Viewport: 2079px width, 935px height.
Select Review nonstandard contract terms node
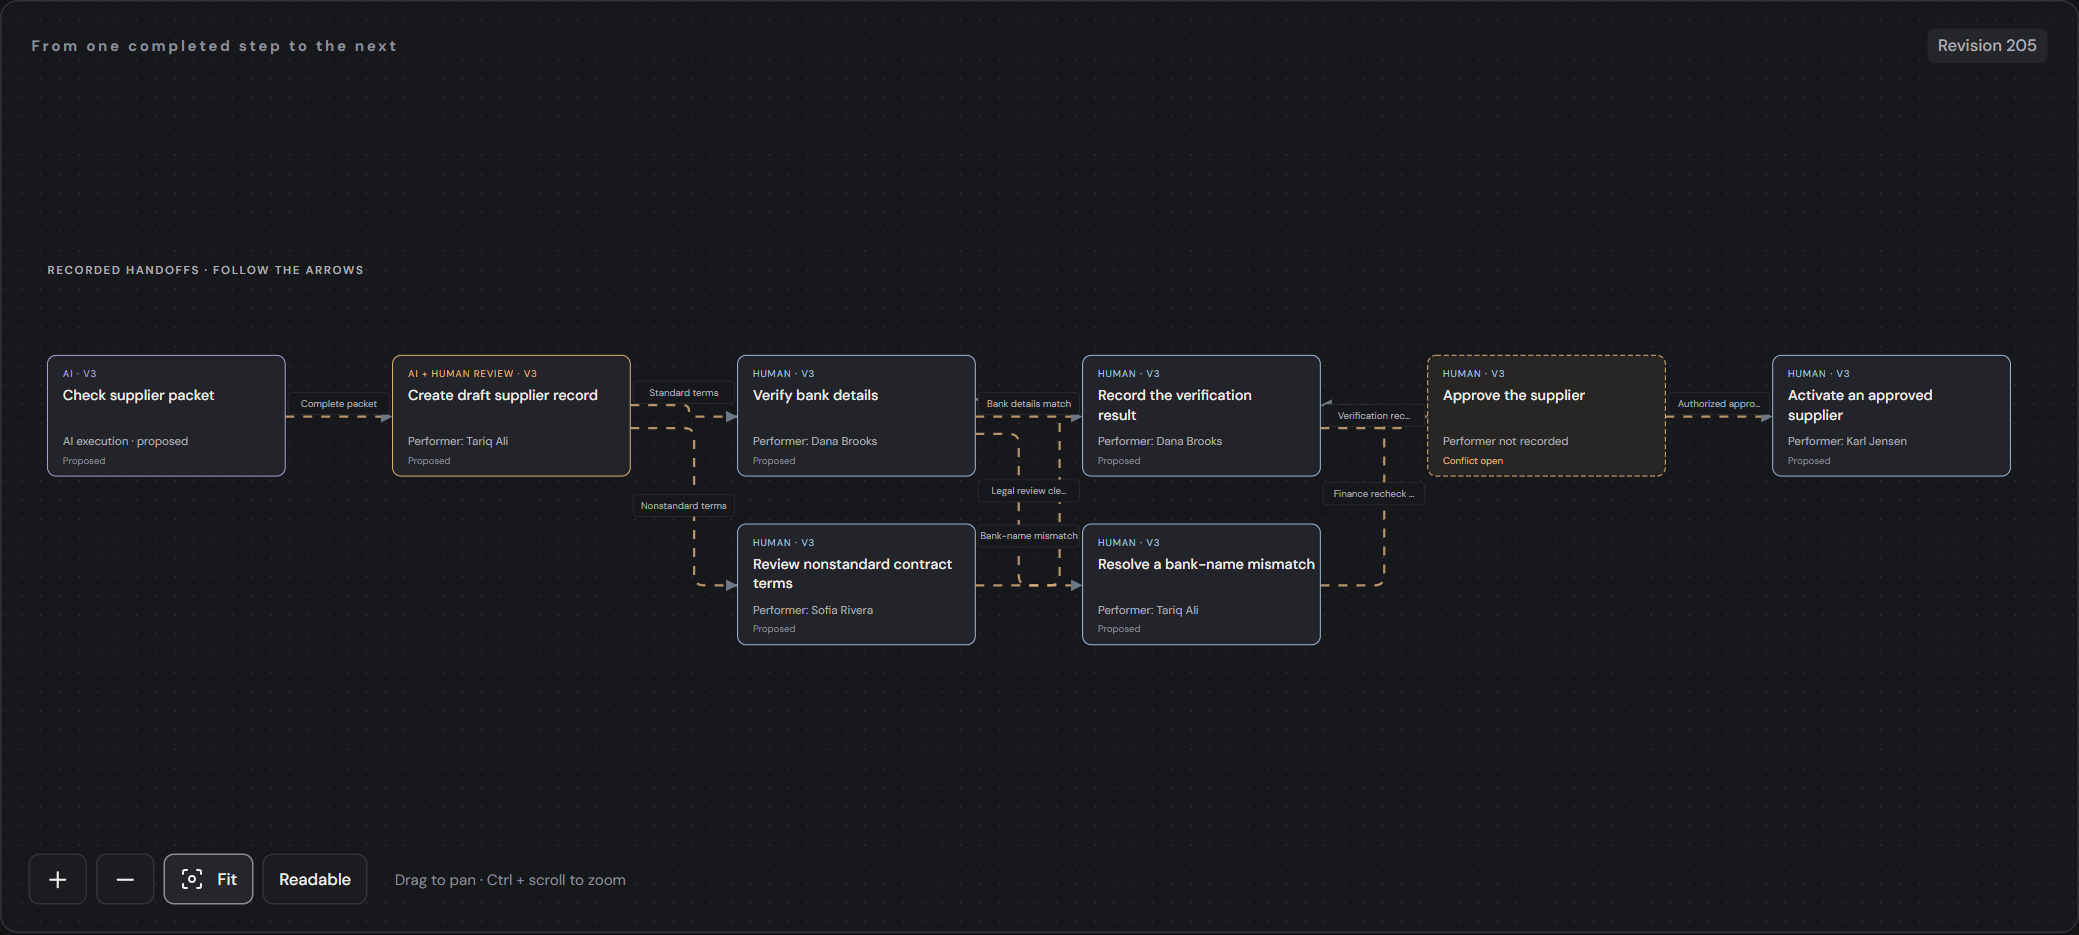(856, 584)
